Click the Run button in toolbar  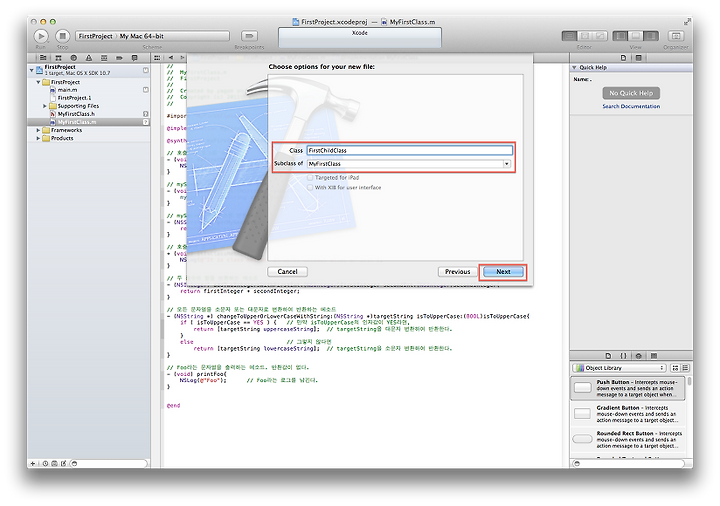point(41,36)
